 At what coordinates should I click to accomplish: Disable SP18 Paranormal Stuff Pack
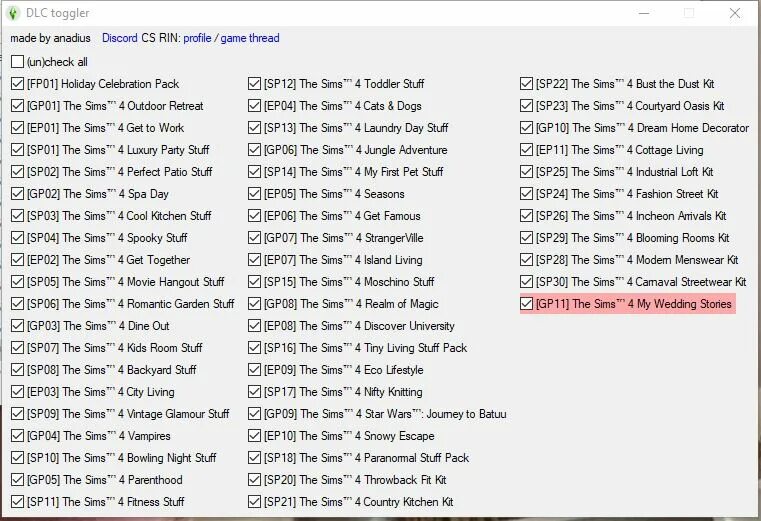tap(254, 457)
